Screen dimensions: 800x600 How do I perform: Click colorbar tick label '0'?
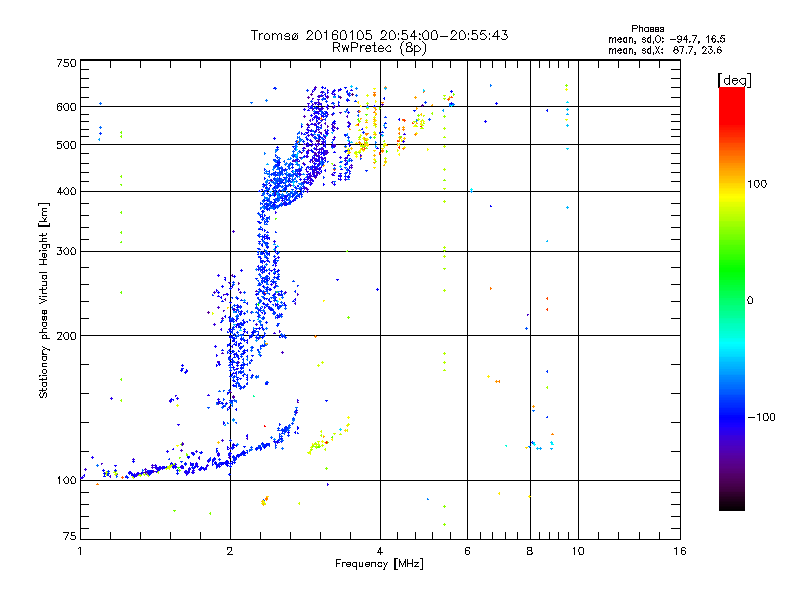(x=750, y=301)
